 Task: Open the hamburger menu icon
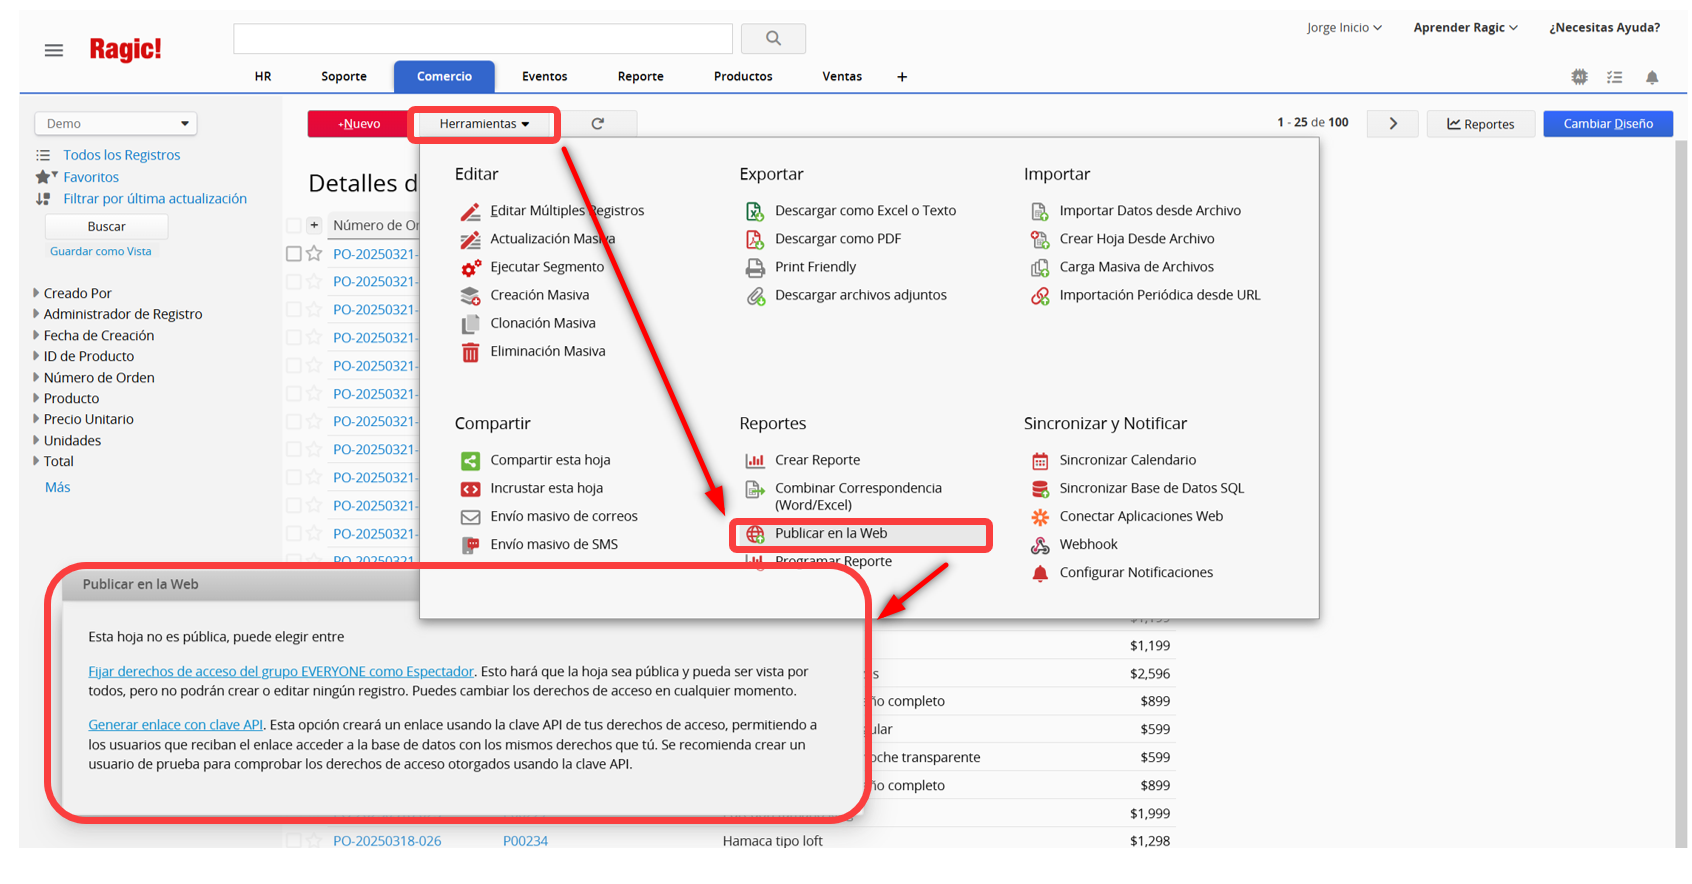pyautogui.click(x=54, y=50)
